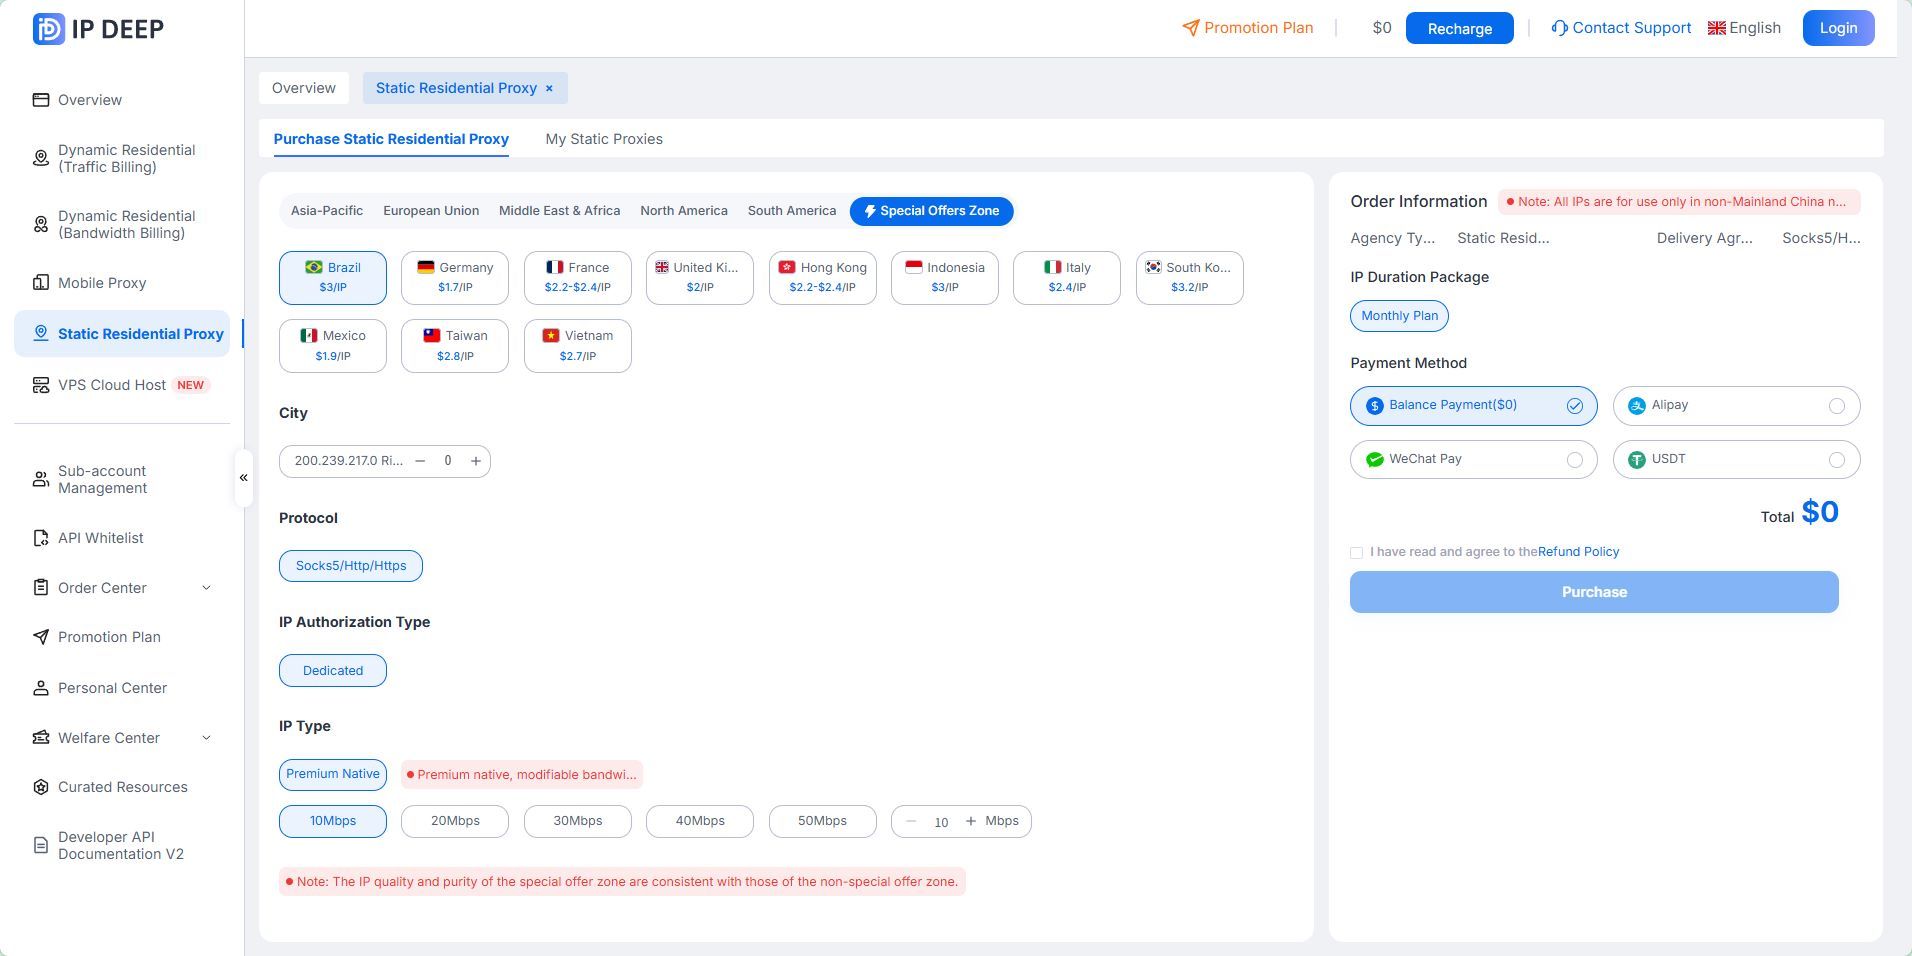Select the Monthly Plan duration package

tap(1399, 316)
